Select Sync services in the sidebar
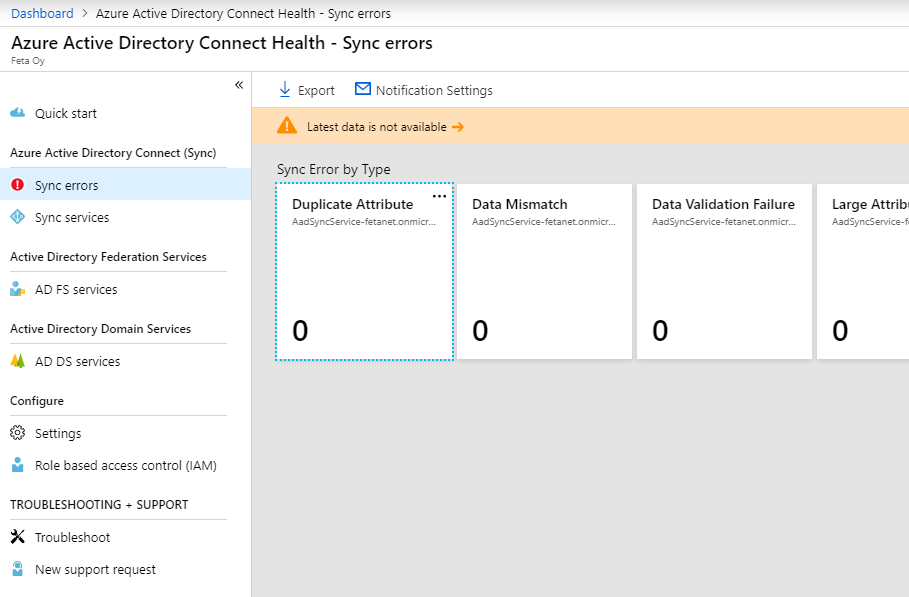Screen dimensions: 909x597 tap(72, 217)
